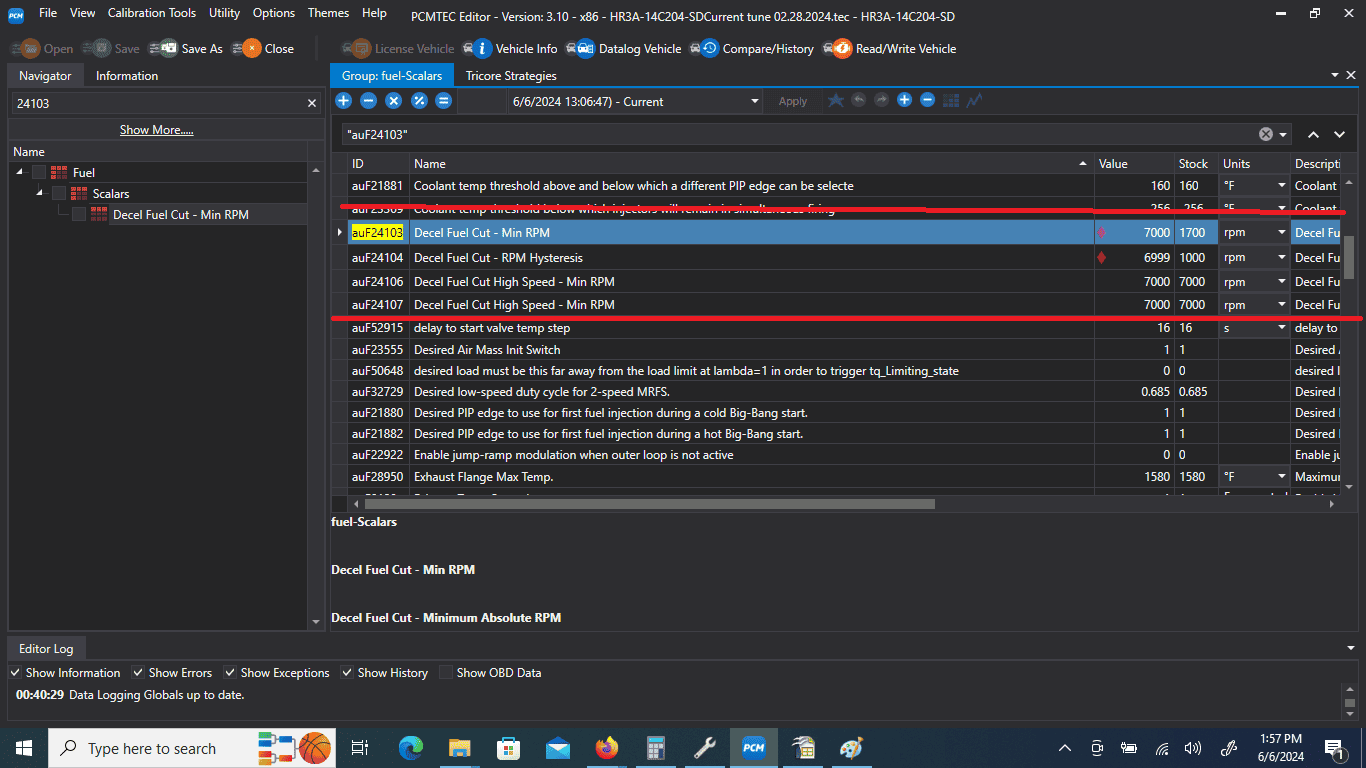1366x768 pixels.
Task: Open units dropdown for auF52915 row
Action: pos(1281,328)
